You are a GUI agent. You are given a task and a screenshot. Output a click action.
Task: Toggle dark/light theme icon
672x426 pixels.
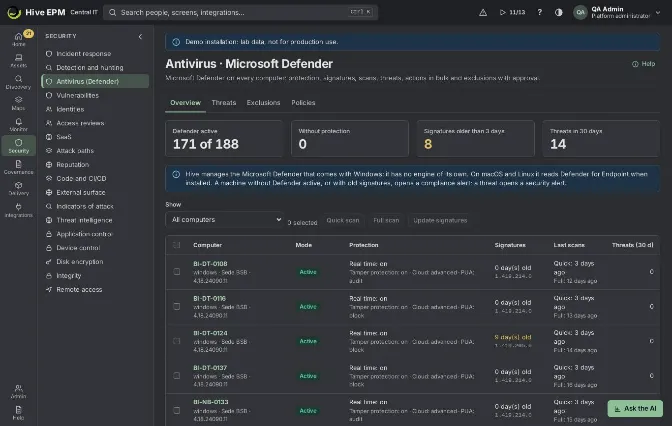[x=558, y=12]
